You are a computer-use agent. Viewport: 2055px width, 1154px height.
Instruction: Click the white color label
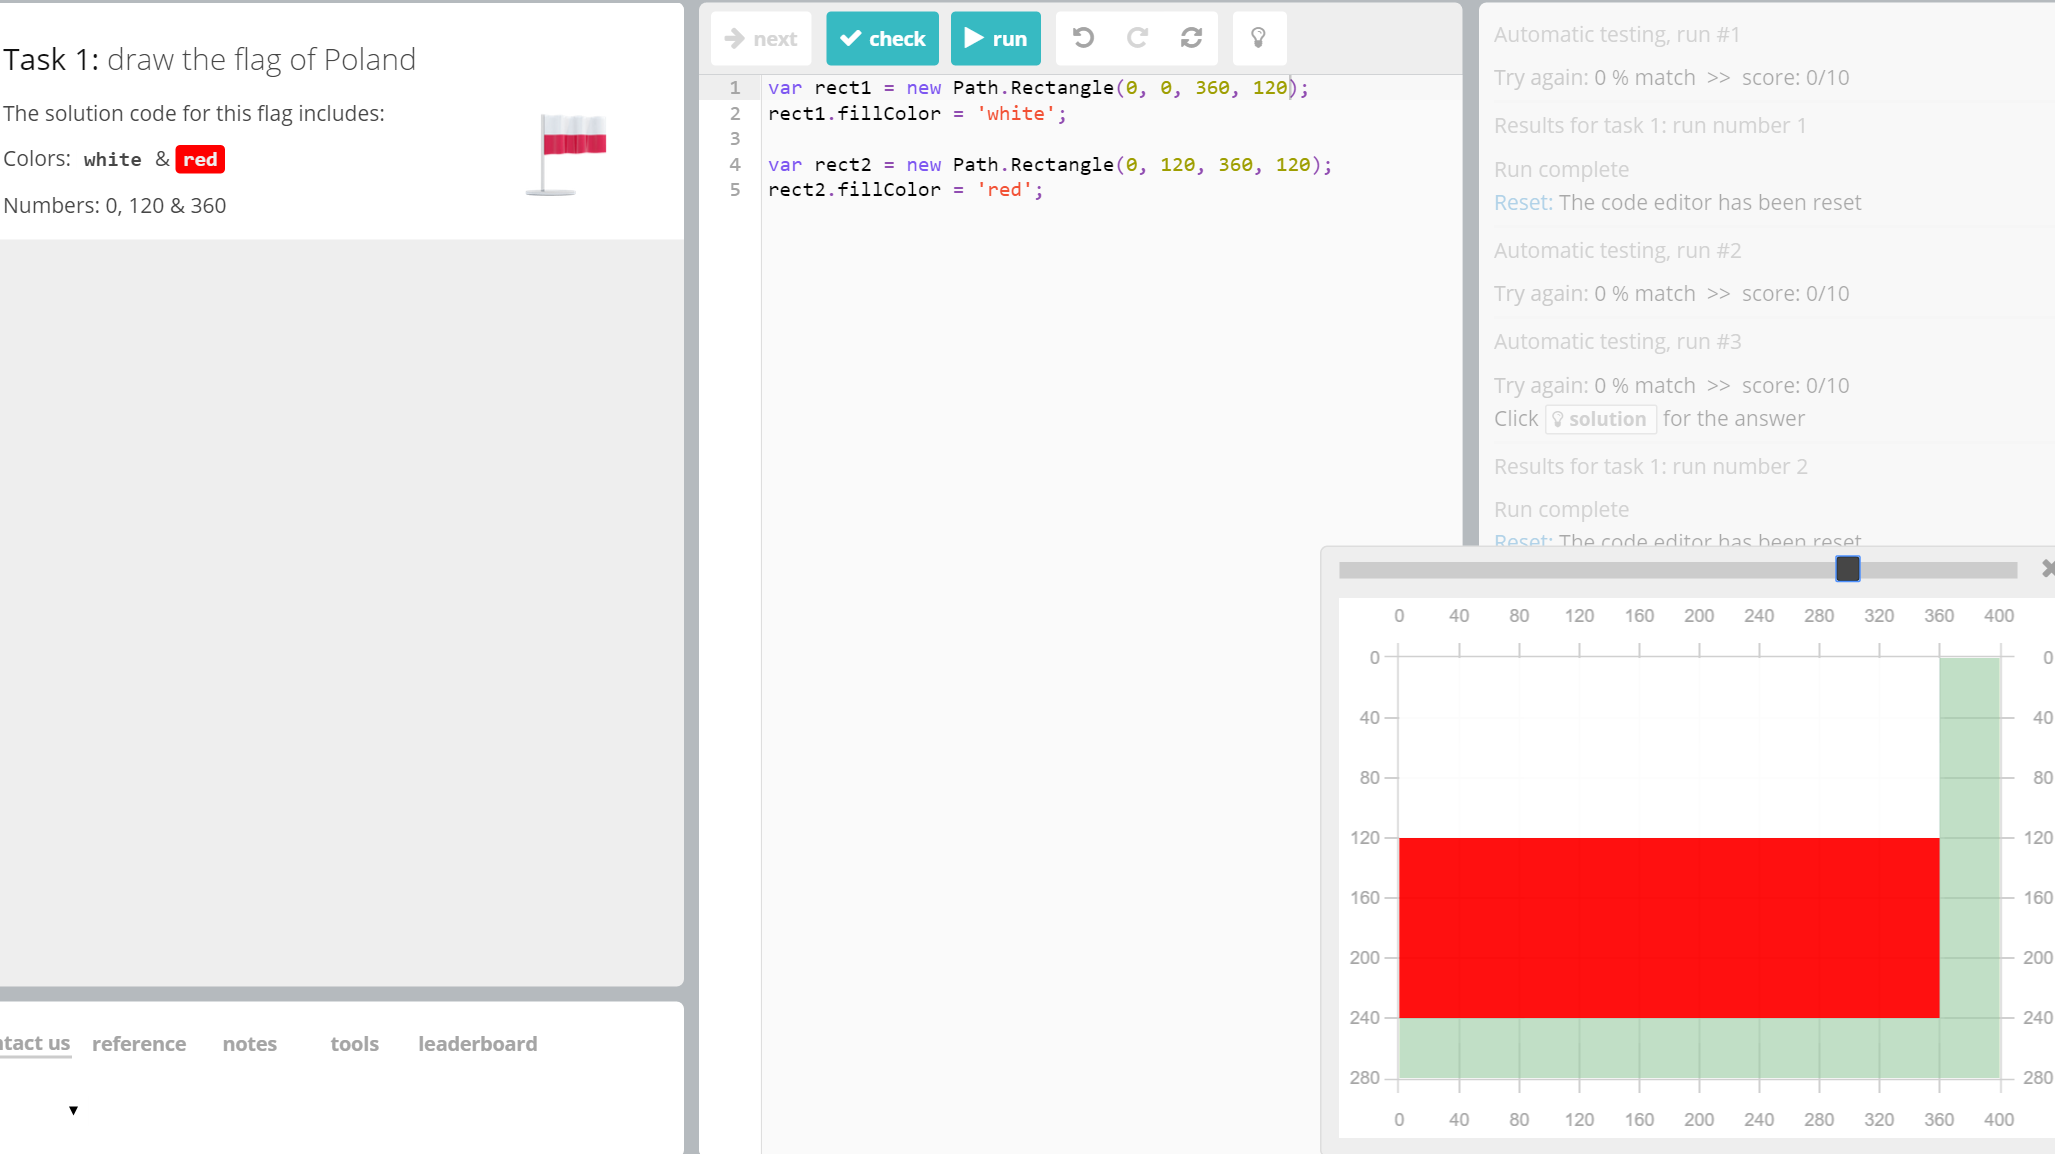(112, 159)
